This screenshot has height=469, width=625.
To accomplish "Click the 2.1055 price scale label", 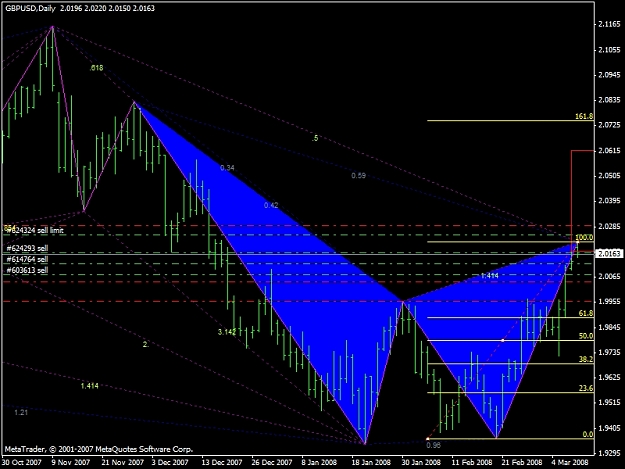I will click(609, 50).
